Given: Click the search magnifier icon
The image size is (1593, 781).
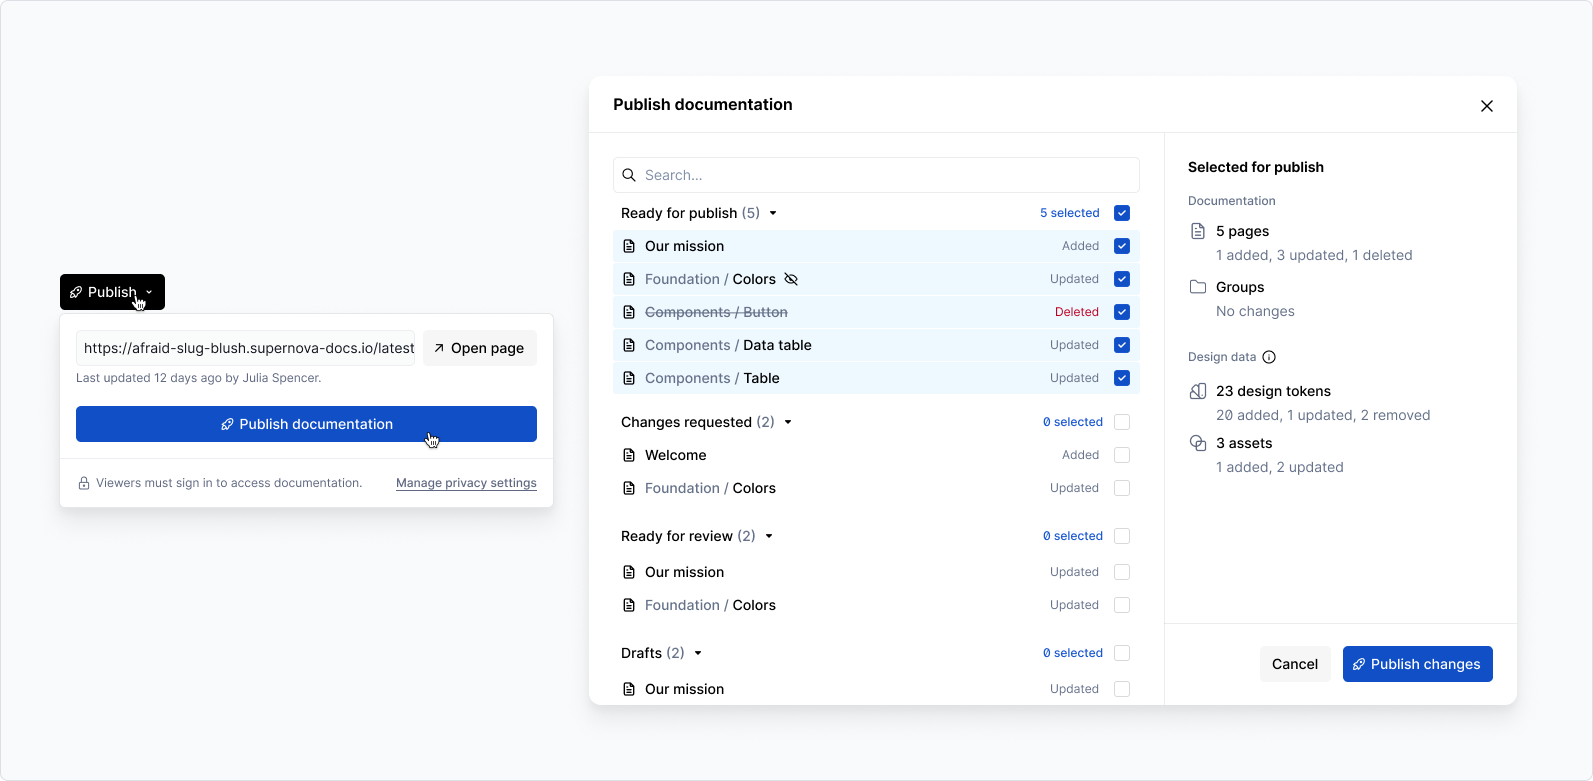Looking at the screenshot, I should (629, 175).
